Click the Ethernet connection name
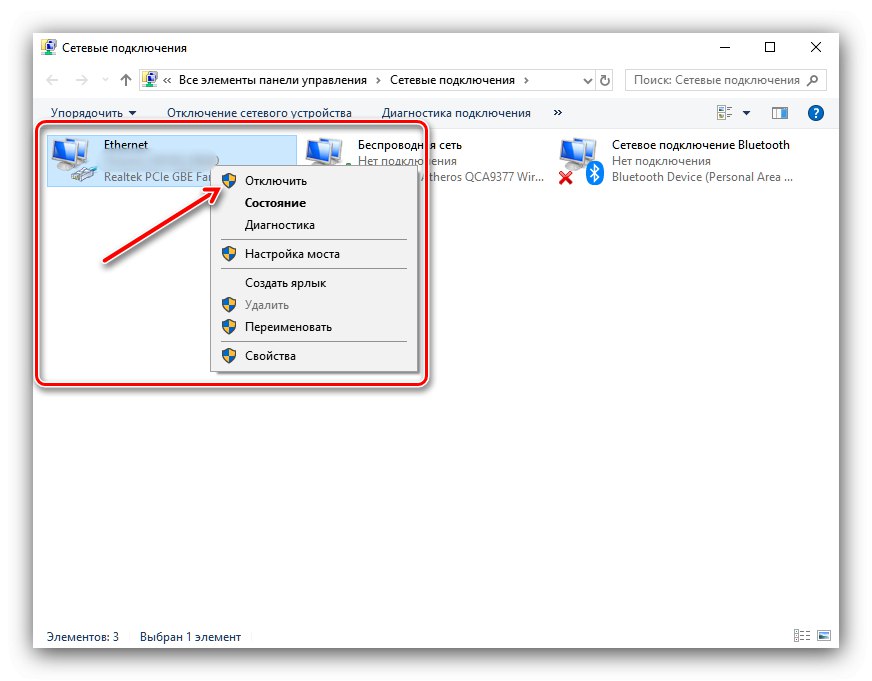The width and height of the screenshot is (872, 681). click(126, 145)
